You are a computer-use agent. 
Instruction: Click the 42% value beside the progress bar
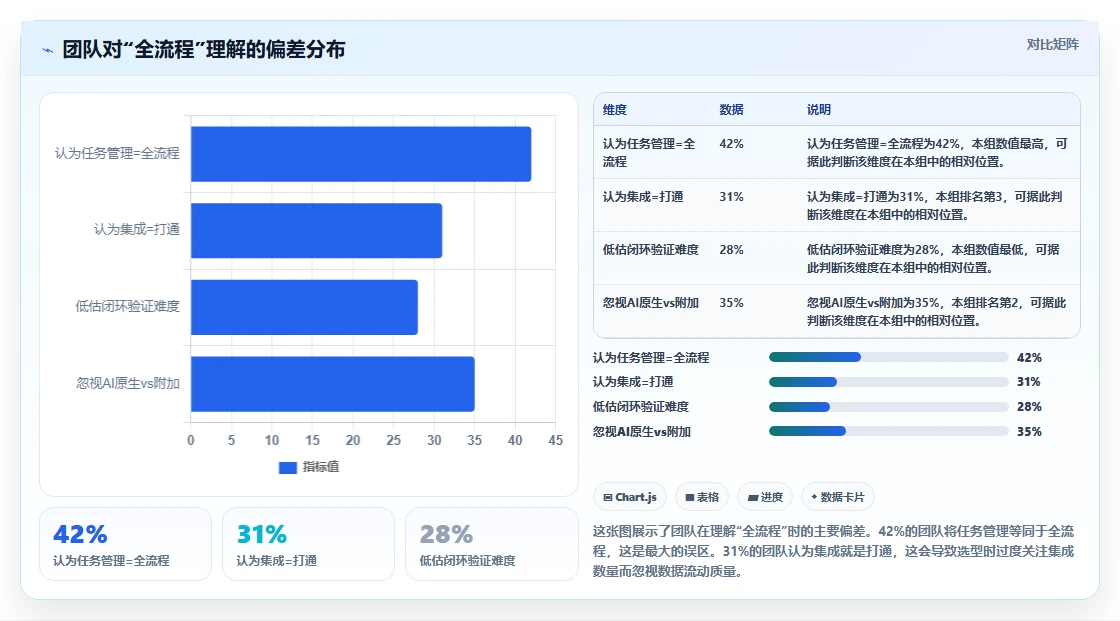click(x=1029, y=357)
